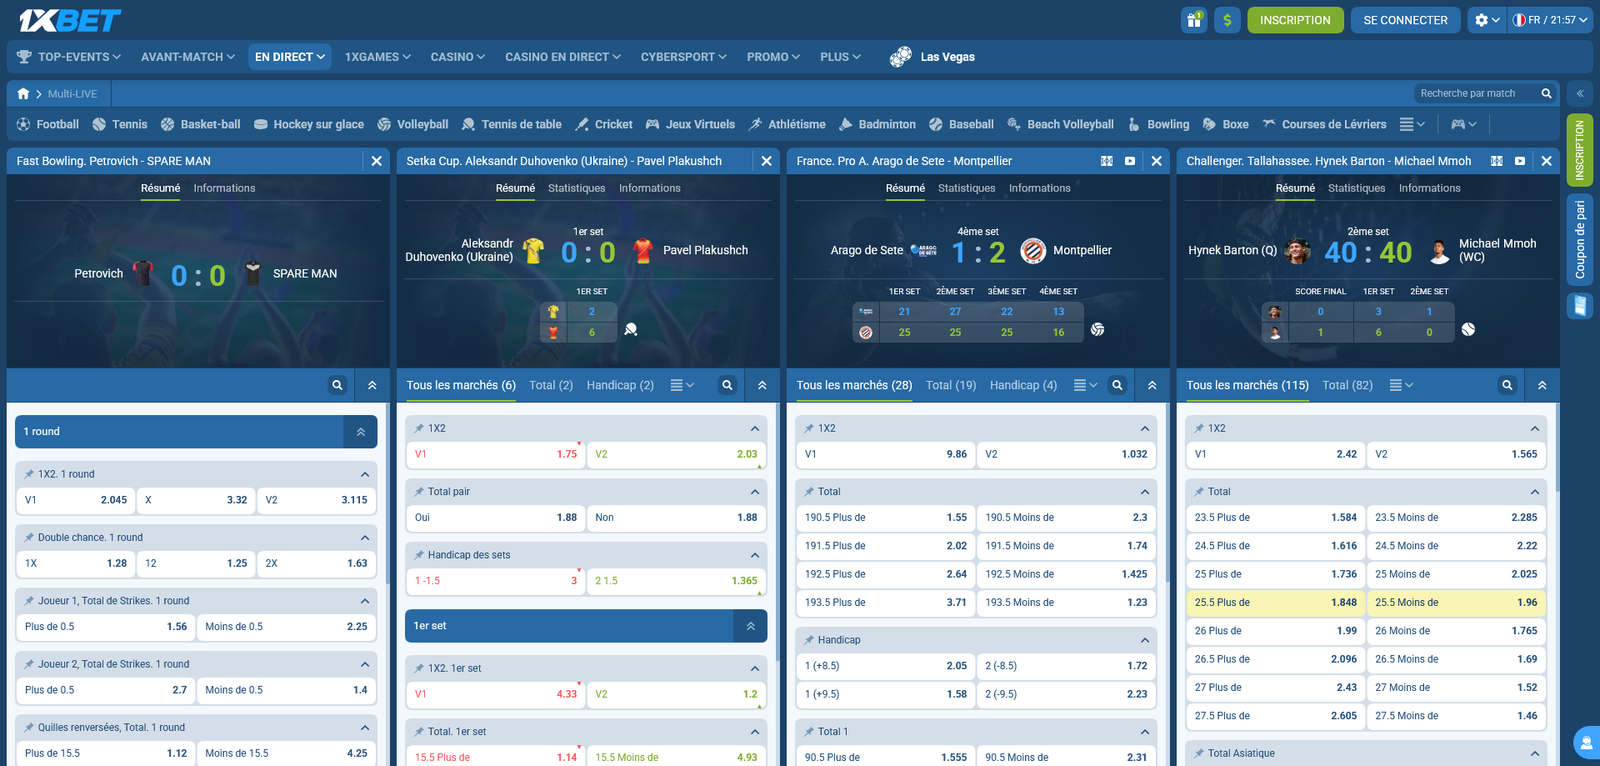The height and width of the screenshot is (766, 1600).
Task: Click the green dollar payments icon
Action: coord(1227,20)
